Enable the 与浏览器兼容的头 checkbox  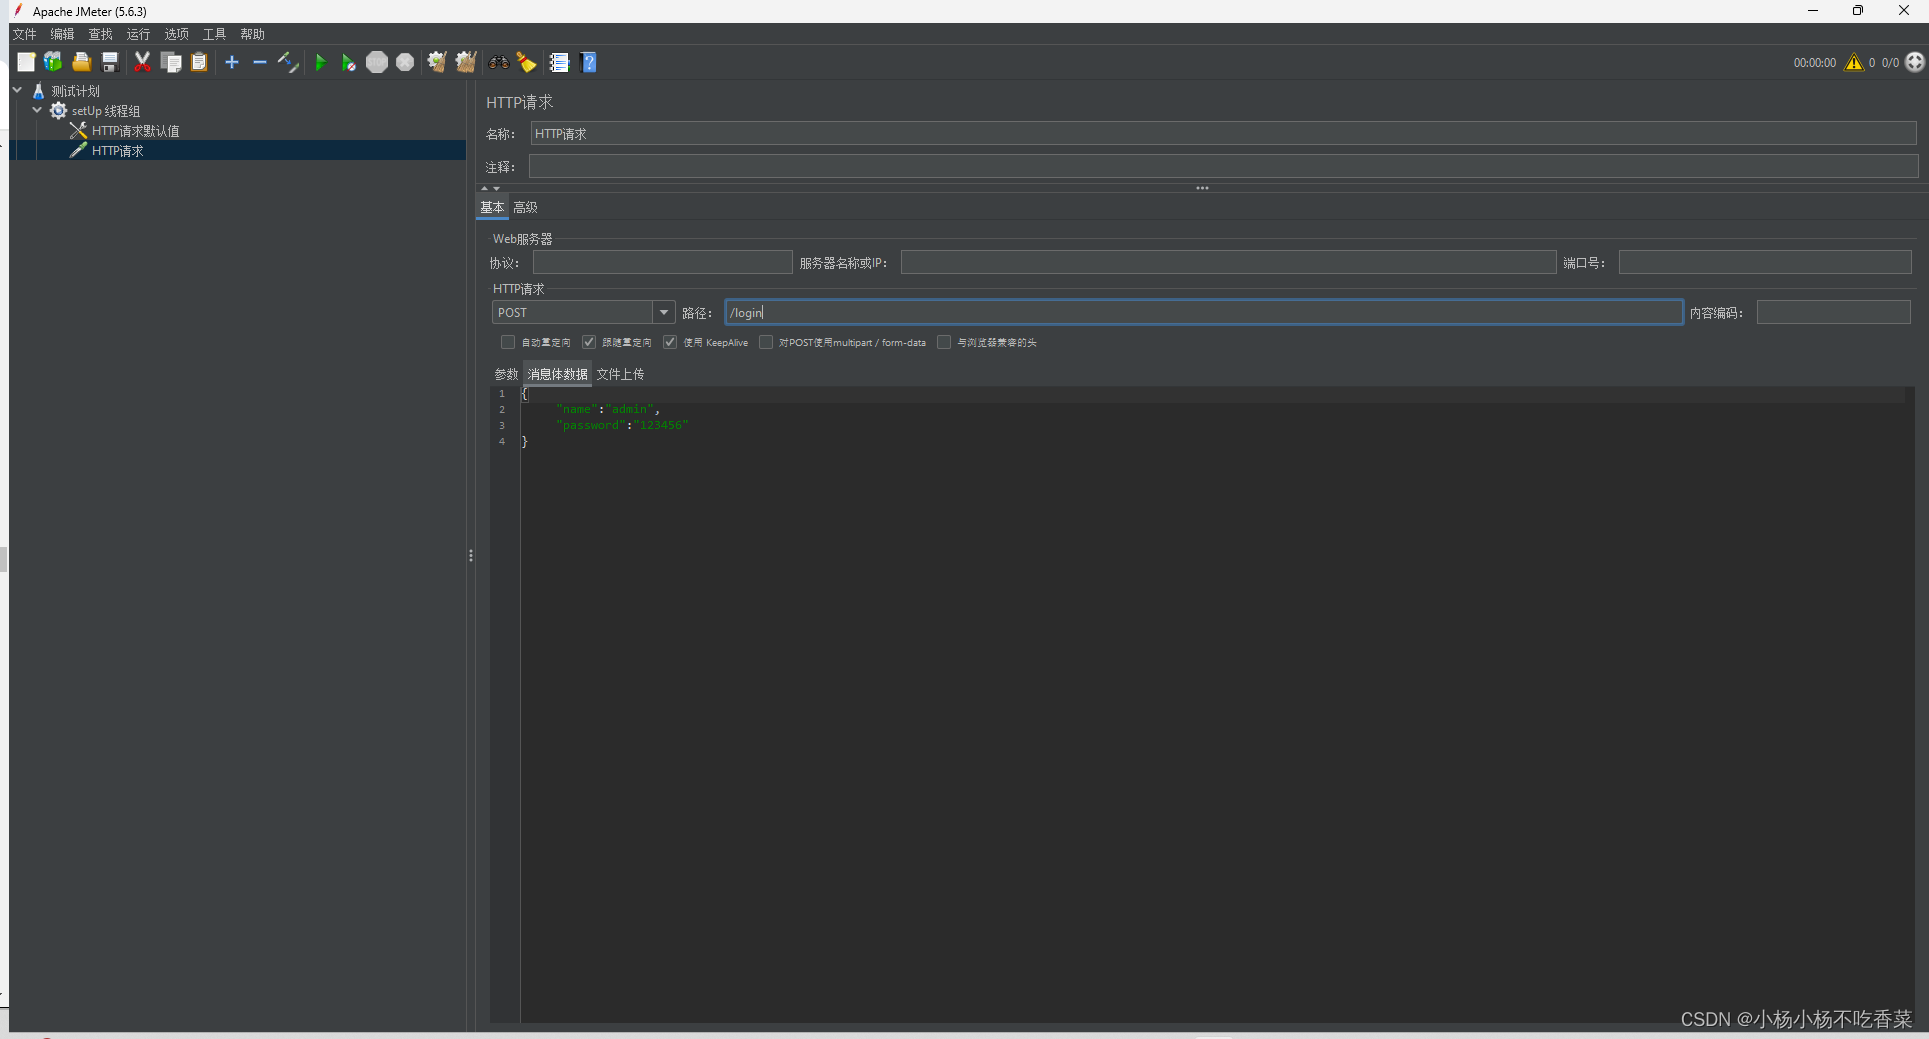[944, 342]
